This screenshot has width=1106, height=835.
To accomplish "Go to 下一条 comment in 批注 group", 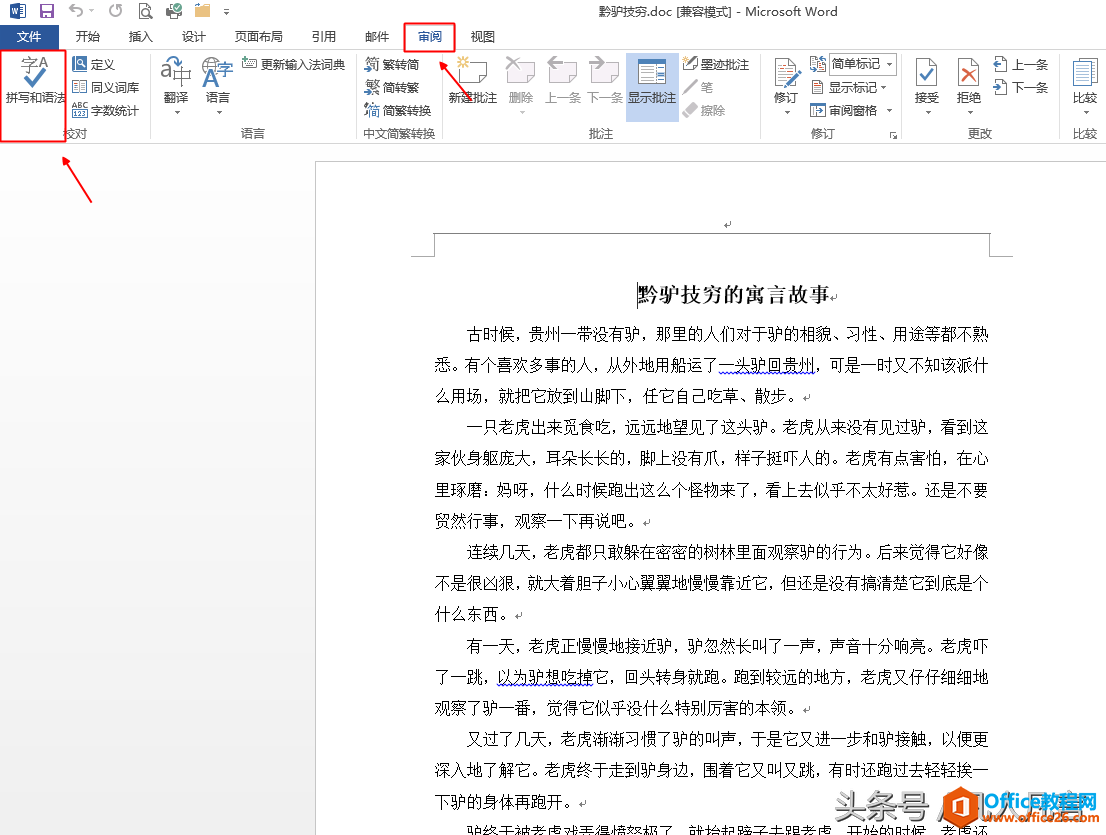I will (x=604, y=80).
